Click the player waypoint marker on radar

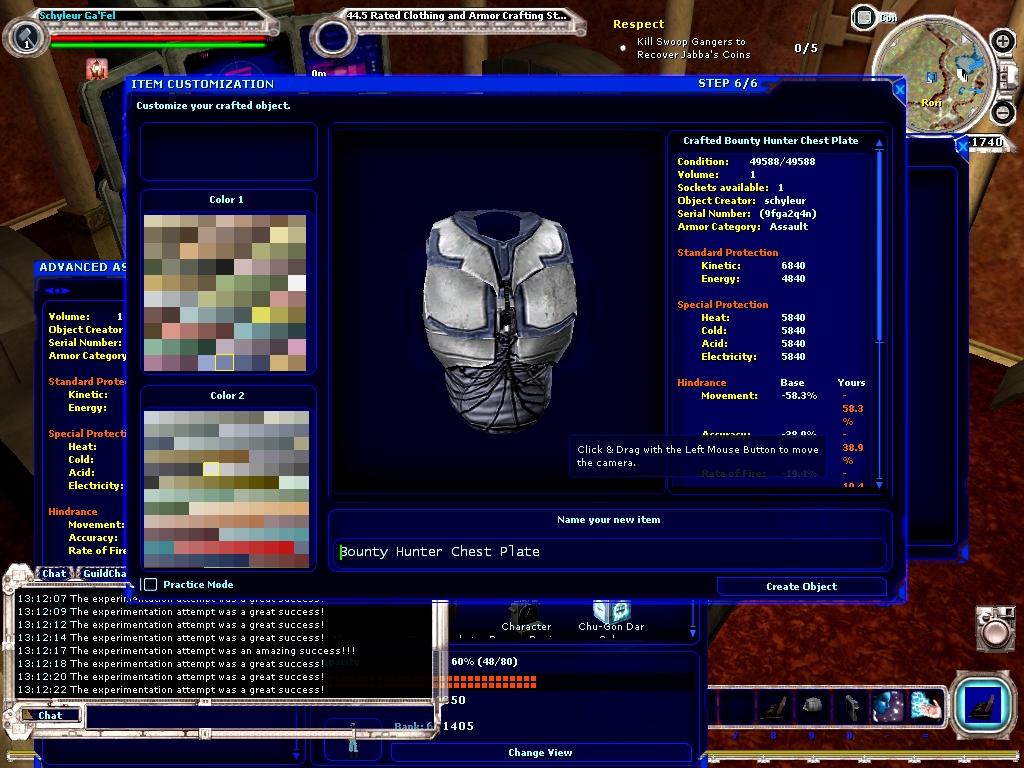(x=931, y=78)
